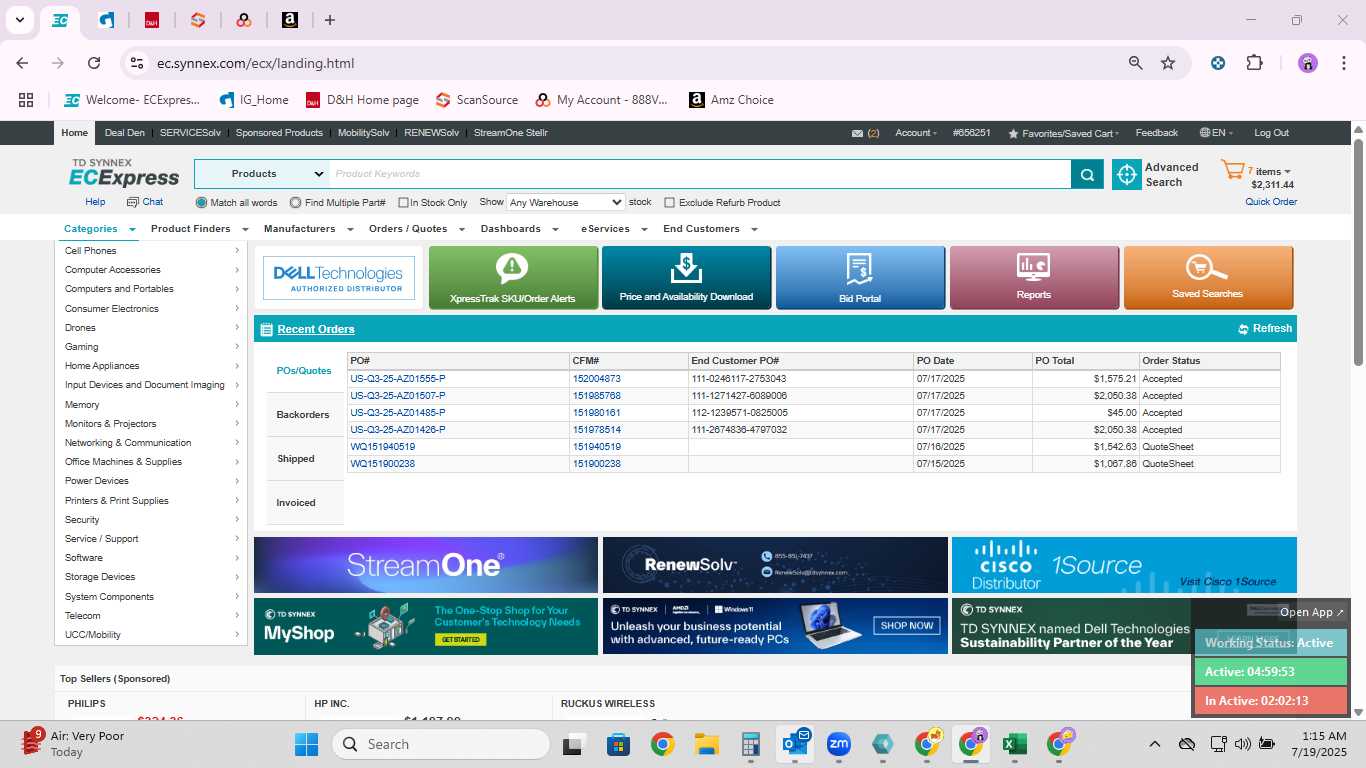
Task: Open Networking & Communication category
Action: coord(128,443)
